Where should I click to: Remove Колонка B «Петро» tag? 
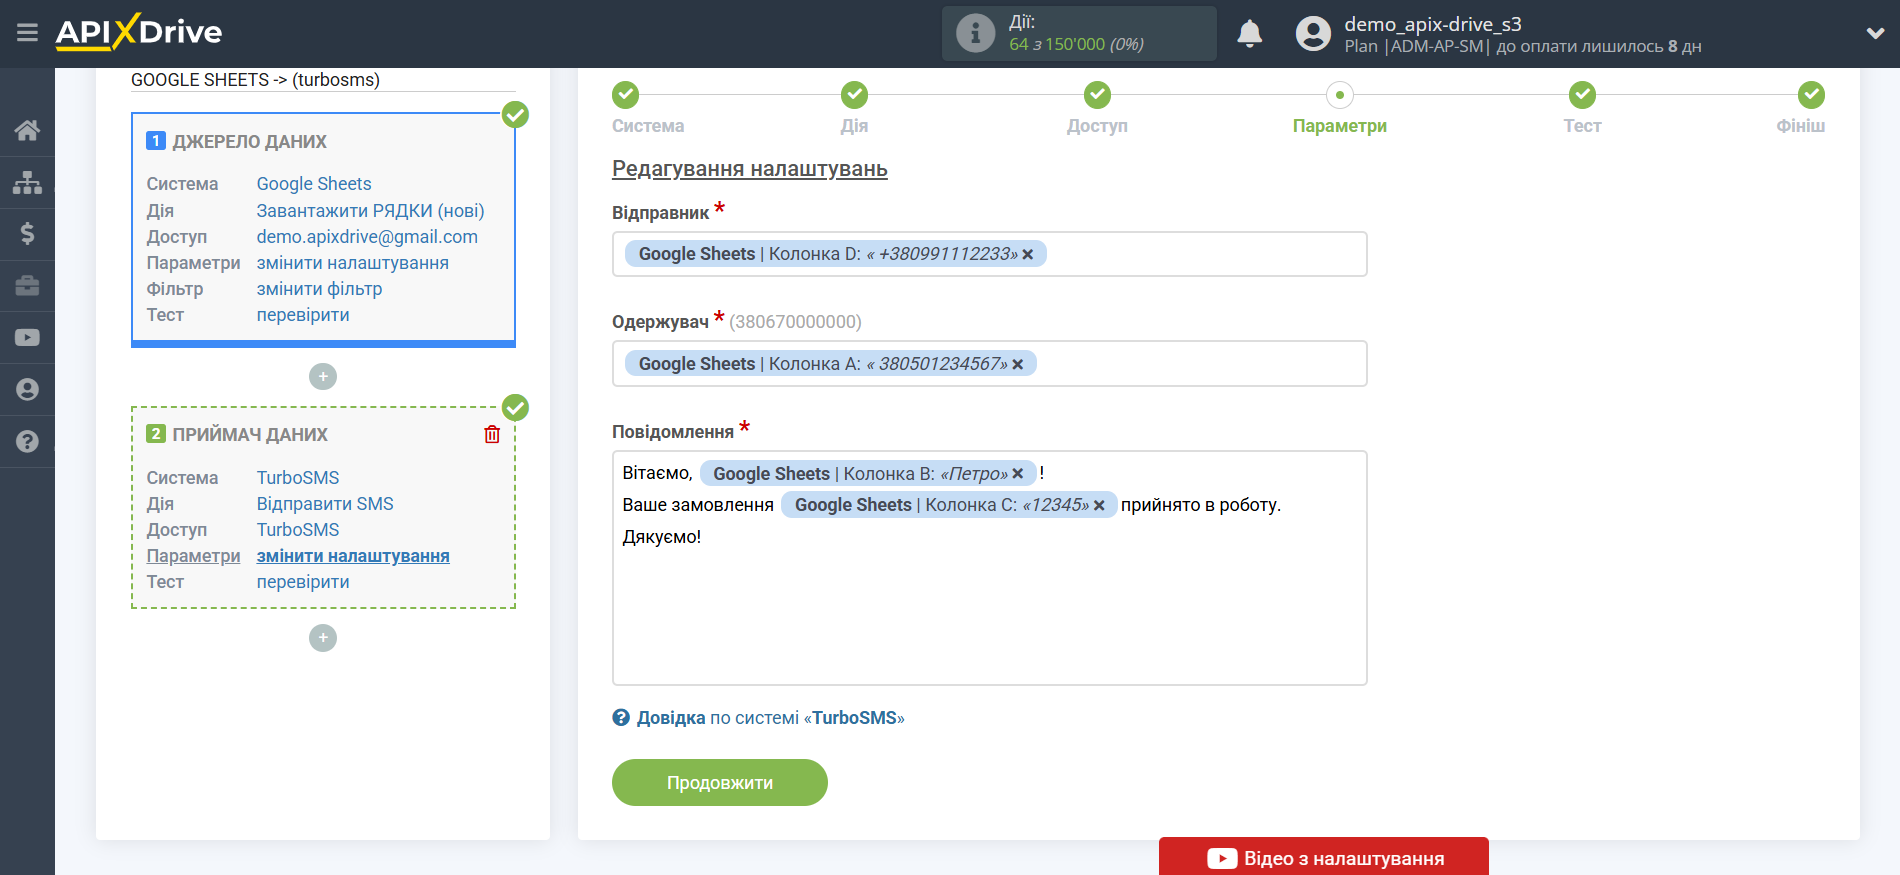coord(1018,474)
